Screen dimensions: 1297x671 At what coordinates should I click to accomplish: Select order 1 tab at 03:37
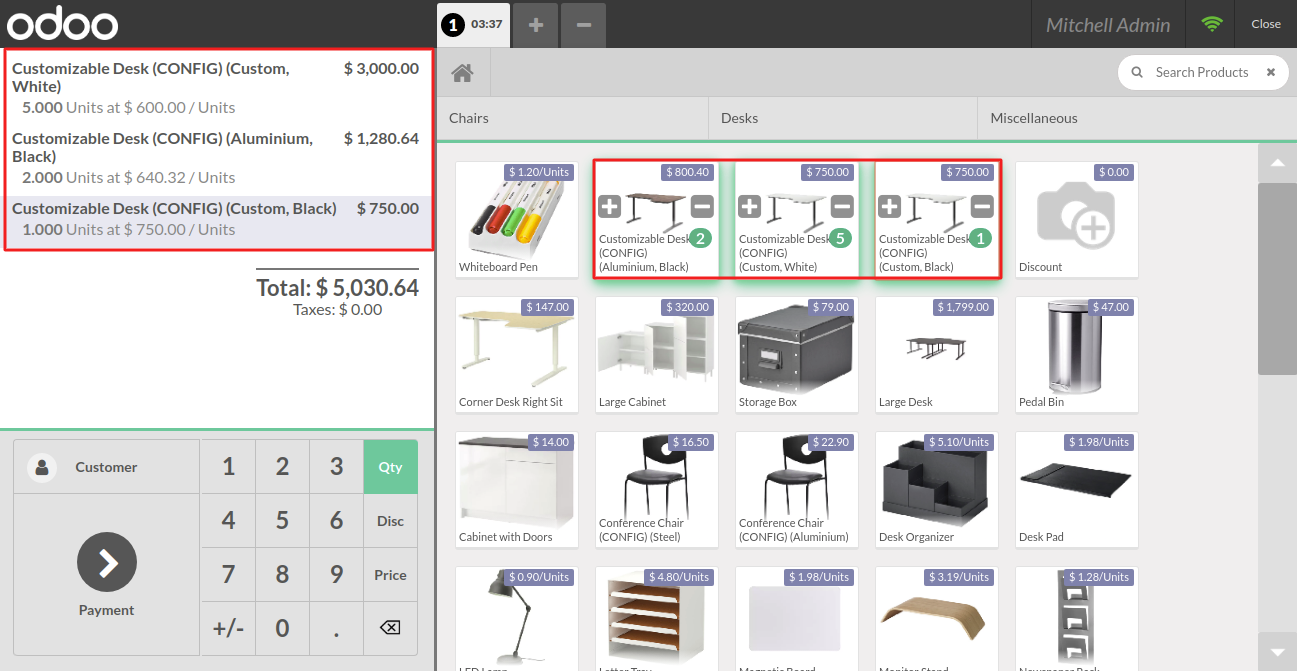pos(473,24)
